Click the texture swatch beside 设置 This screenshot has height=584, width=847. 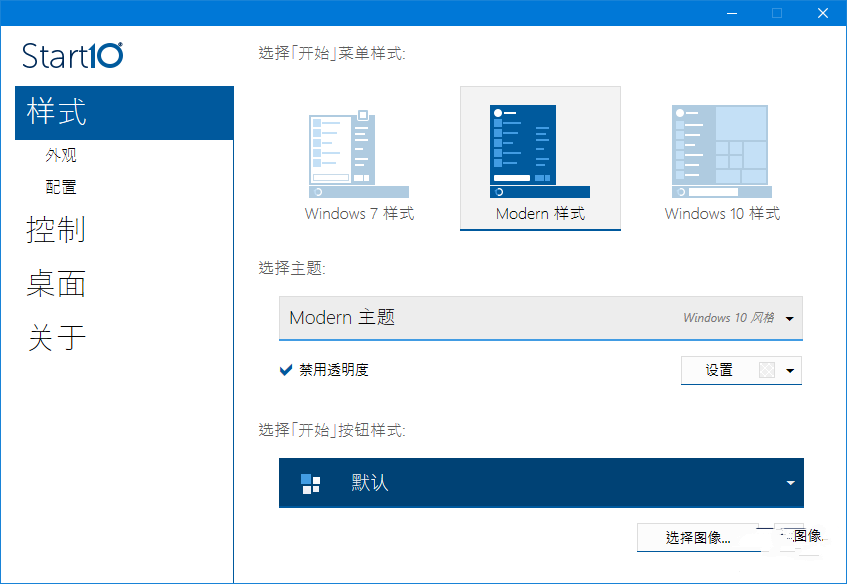[767, 371]
